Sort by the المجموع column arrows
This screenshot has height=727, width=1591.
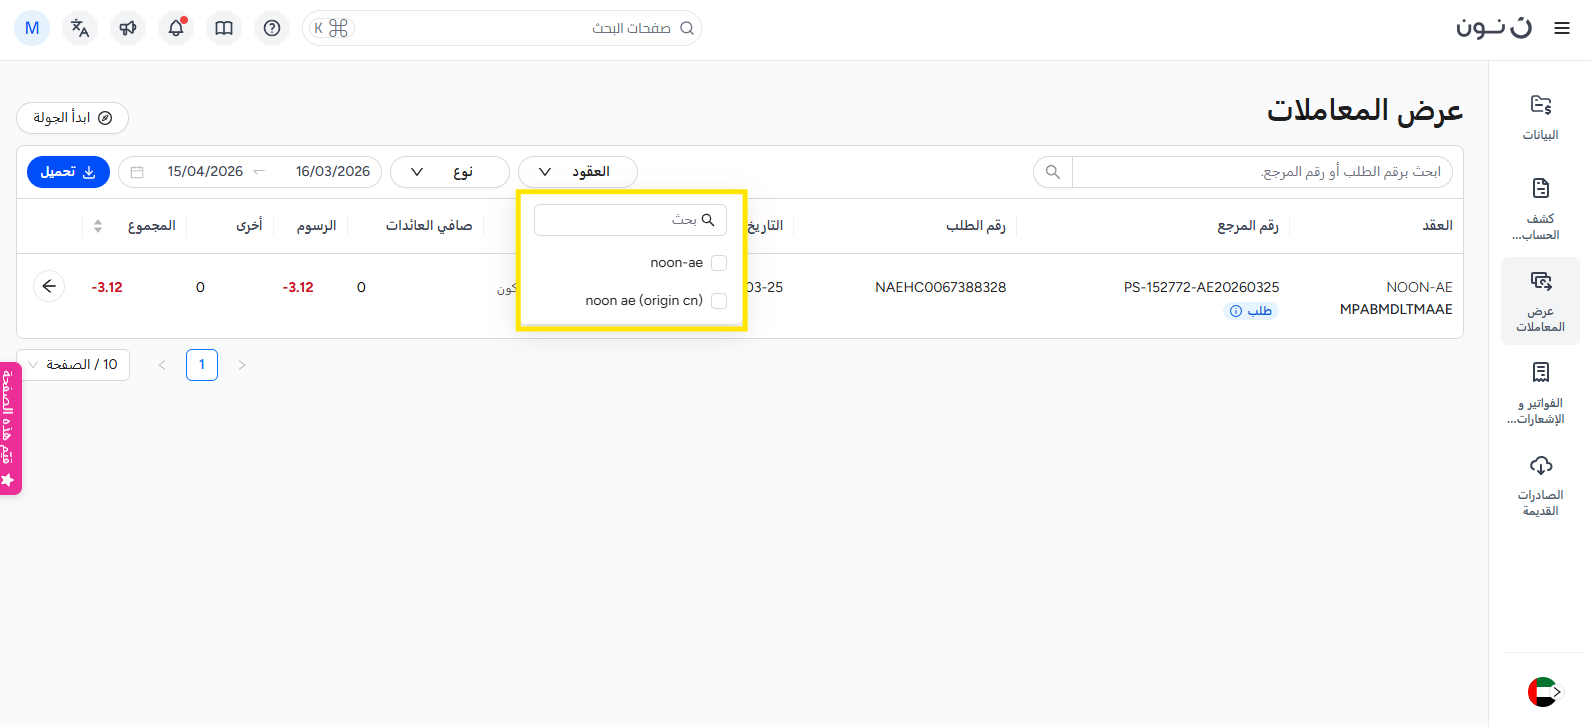(x=98, y=226)
